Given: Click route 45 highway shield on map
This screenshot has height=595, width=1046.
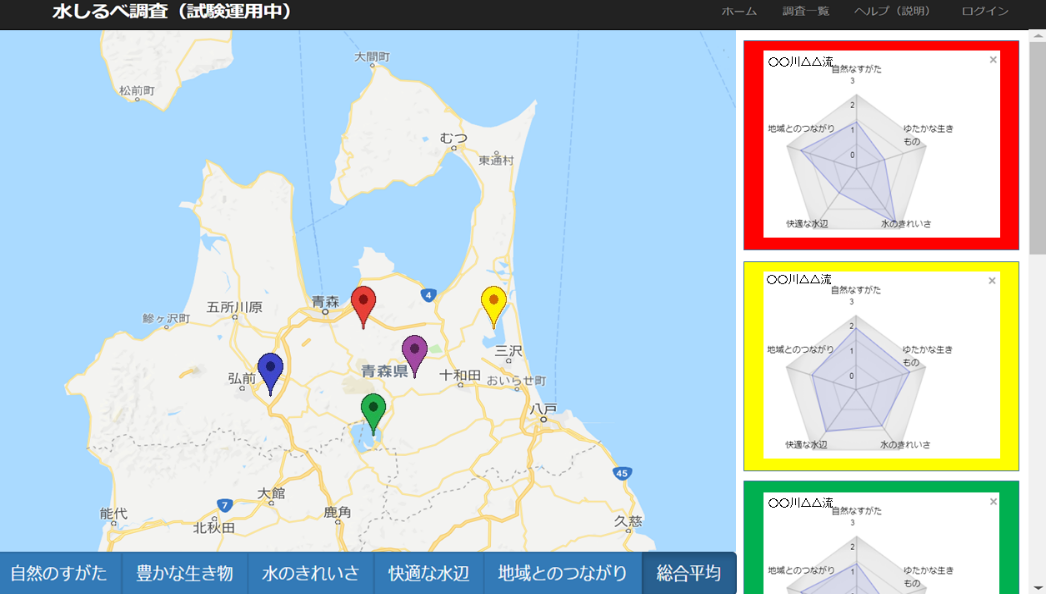Looking at the screenshot, I should click(x=622, y=473).
